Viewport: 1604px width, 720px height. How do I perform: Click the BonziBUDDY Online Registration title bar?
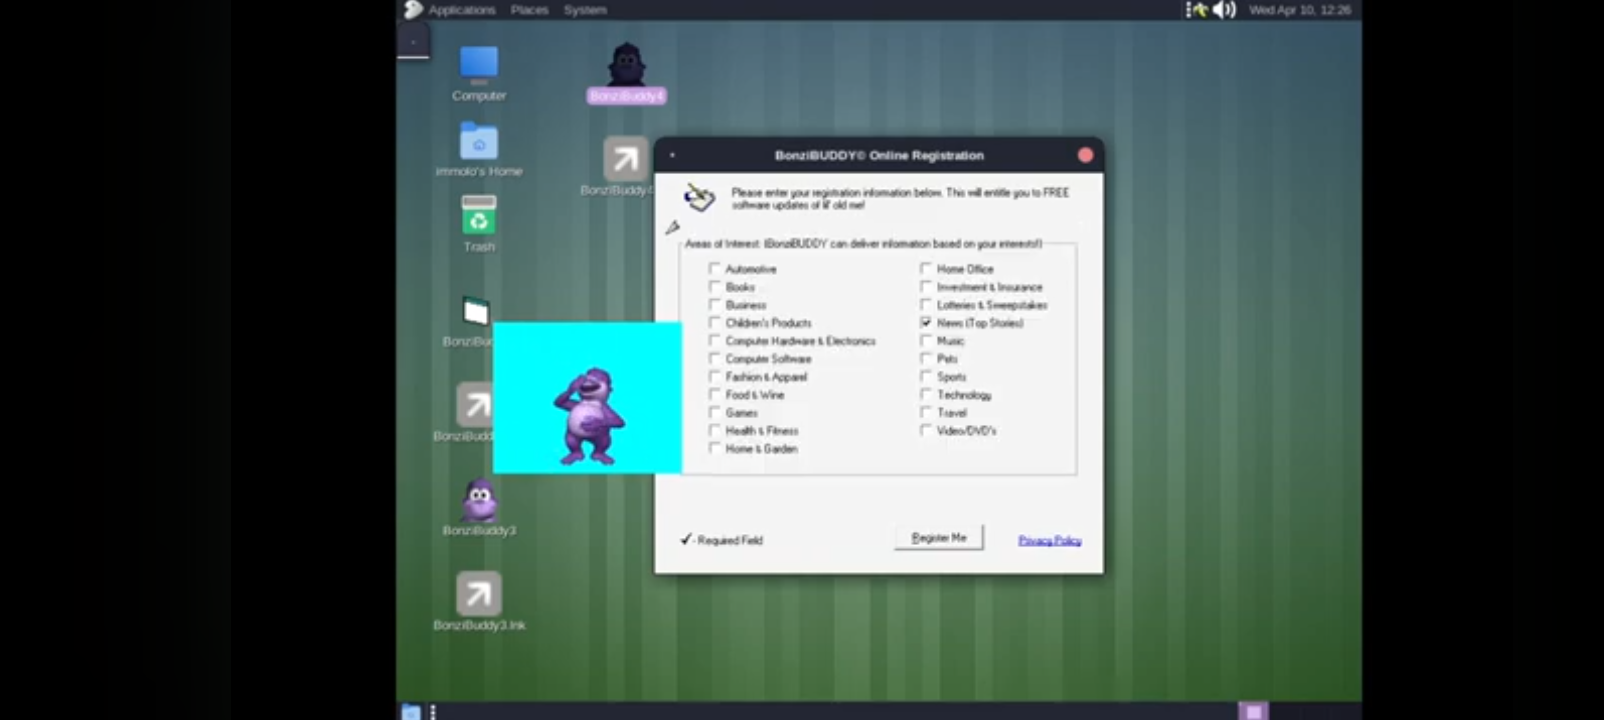pyautogui.click(x=879, y=155)
